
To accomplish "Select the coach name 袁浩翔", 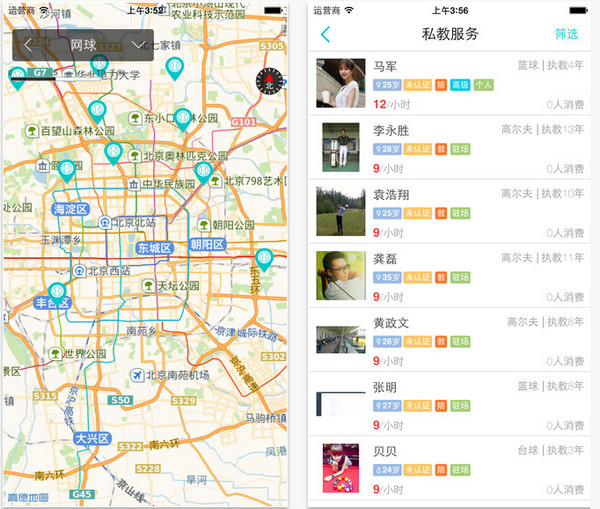I will pos(391,195).
